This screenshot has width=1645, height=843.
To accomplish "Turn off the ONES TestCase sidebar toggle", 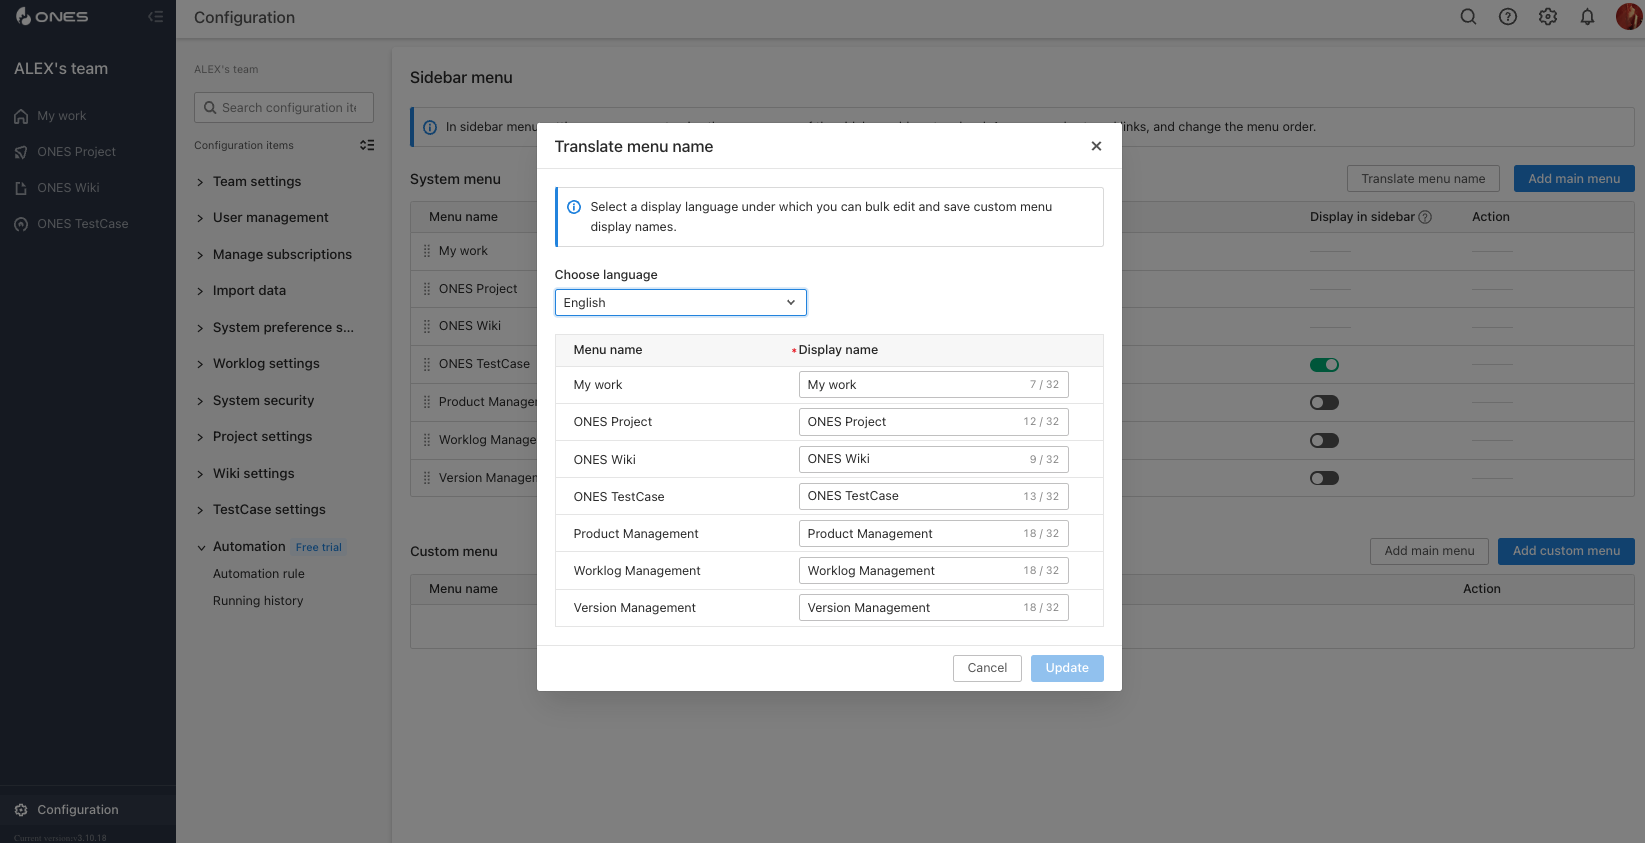I will pos(1324,365).
